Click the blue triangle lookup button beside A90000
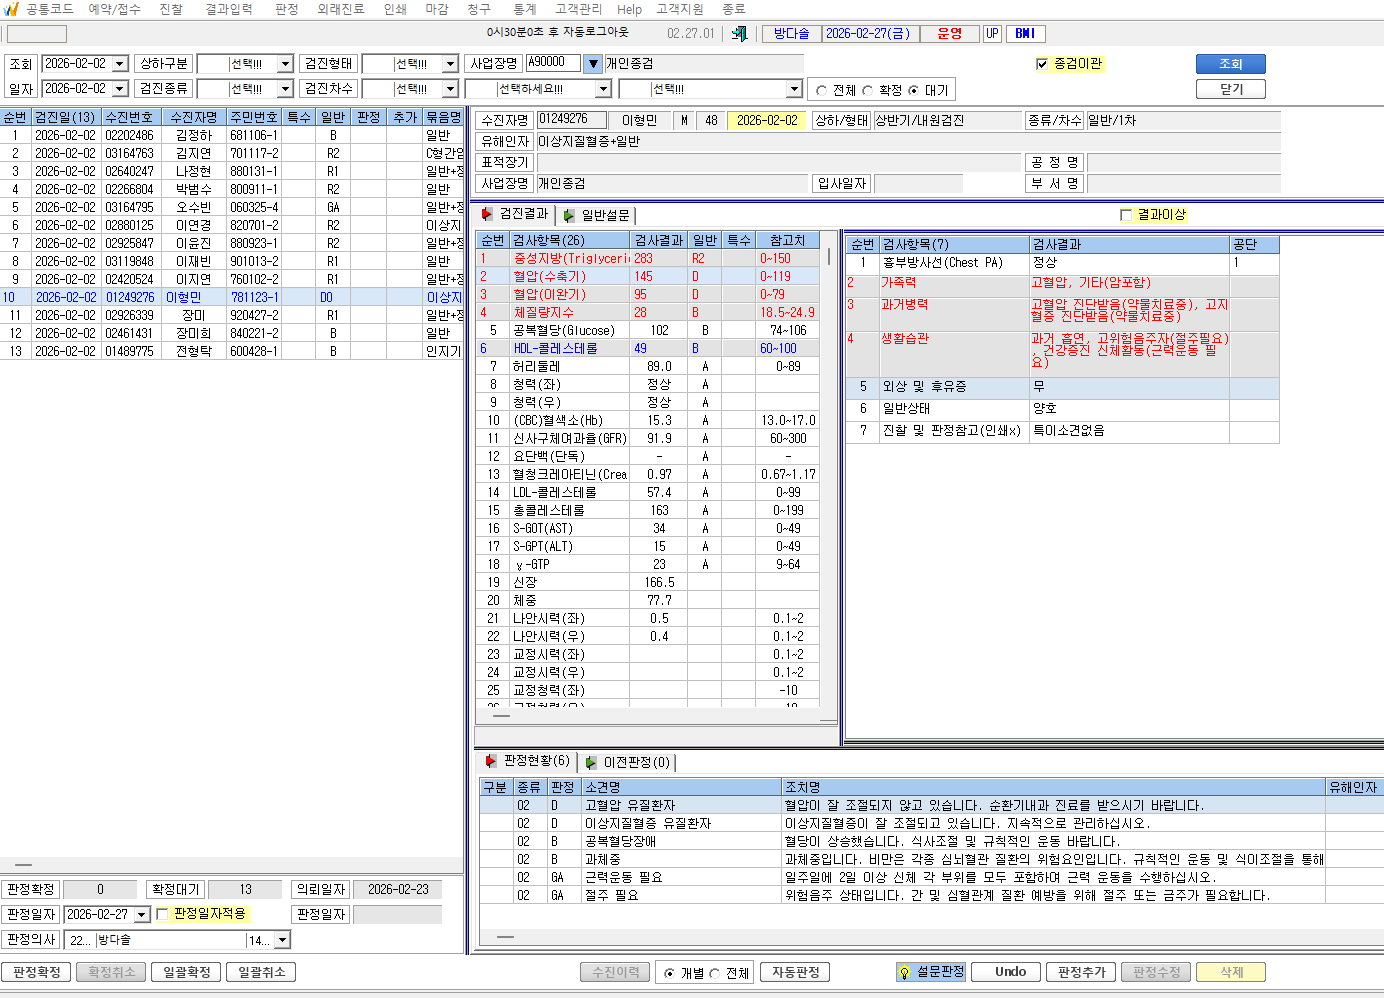Image resolution: width=1384 pixels, height=998 pixels. click(593, 64)
